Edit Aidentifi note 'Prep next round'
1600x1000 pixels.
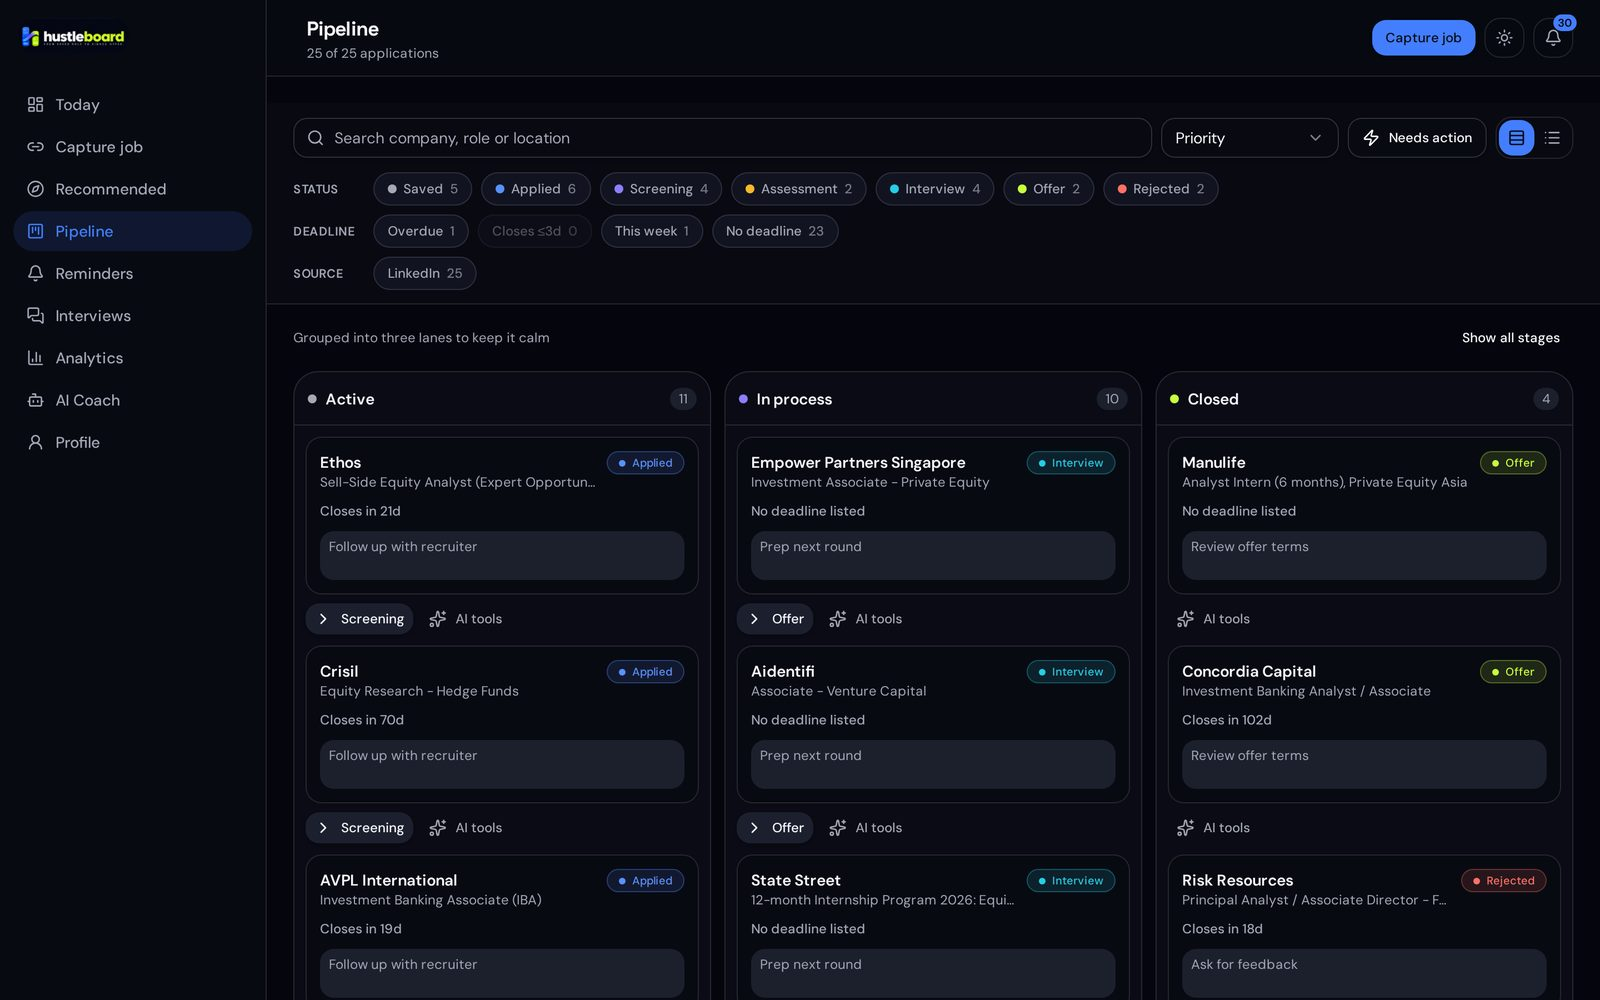click(933, 765)
